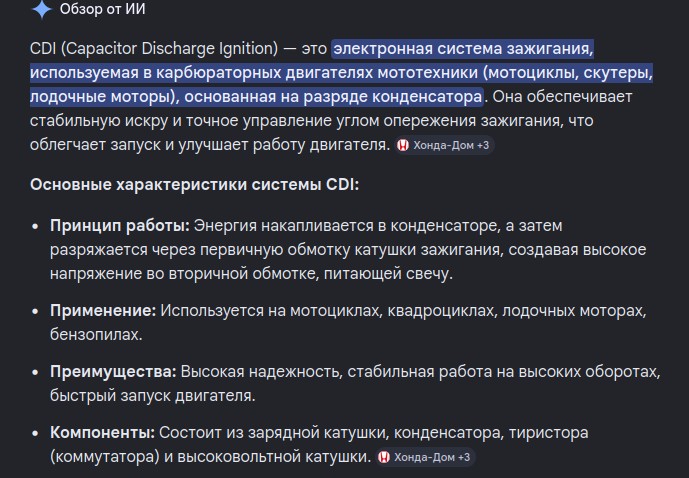Select the "Компоненты:" bullet label
The width and height of the screenshot is (689, 478).
(x=103, y=433)
